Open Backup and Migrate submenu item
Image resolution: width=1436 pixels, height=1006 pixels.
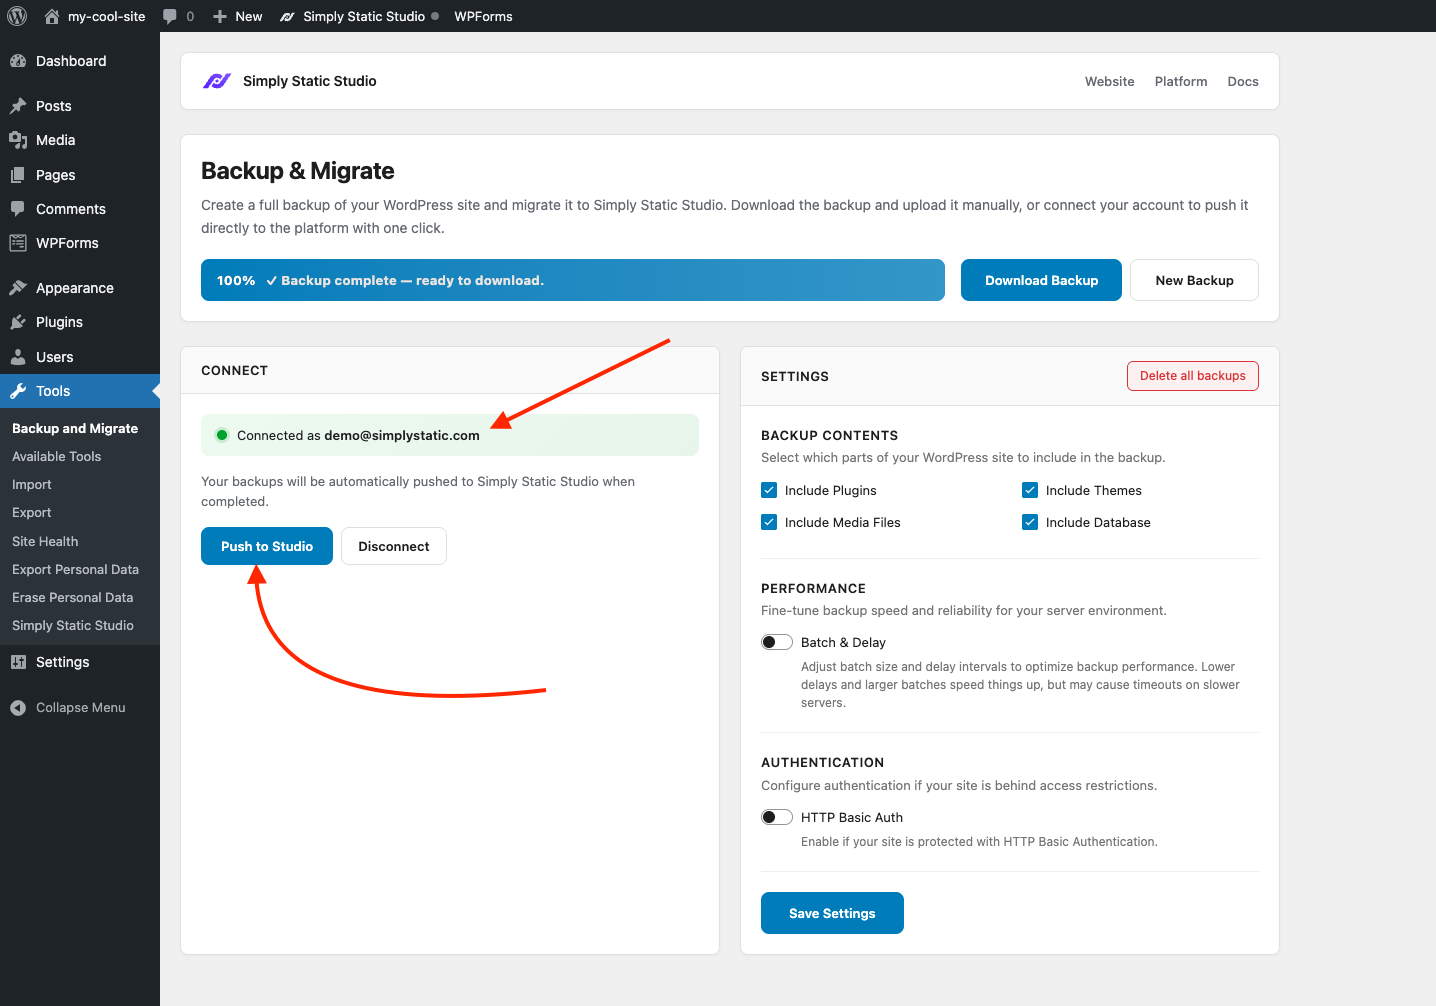click(75, 428)
